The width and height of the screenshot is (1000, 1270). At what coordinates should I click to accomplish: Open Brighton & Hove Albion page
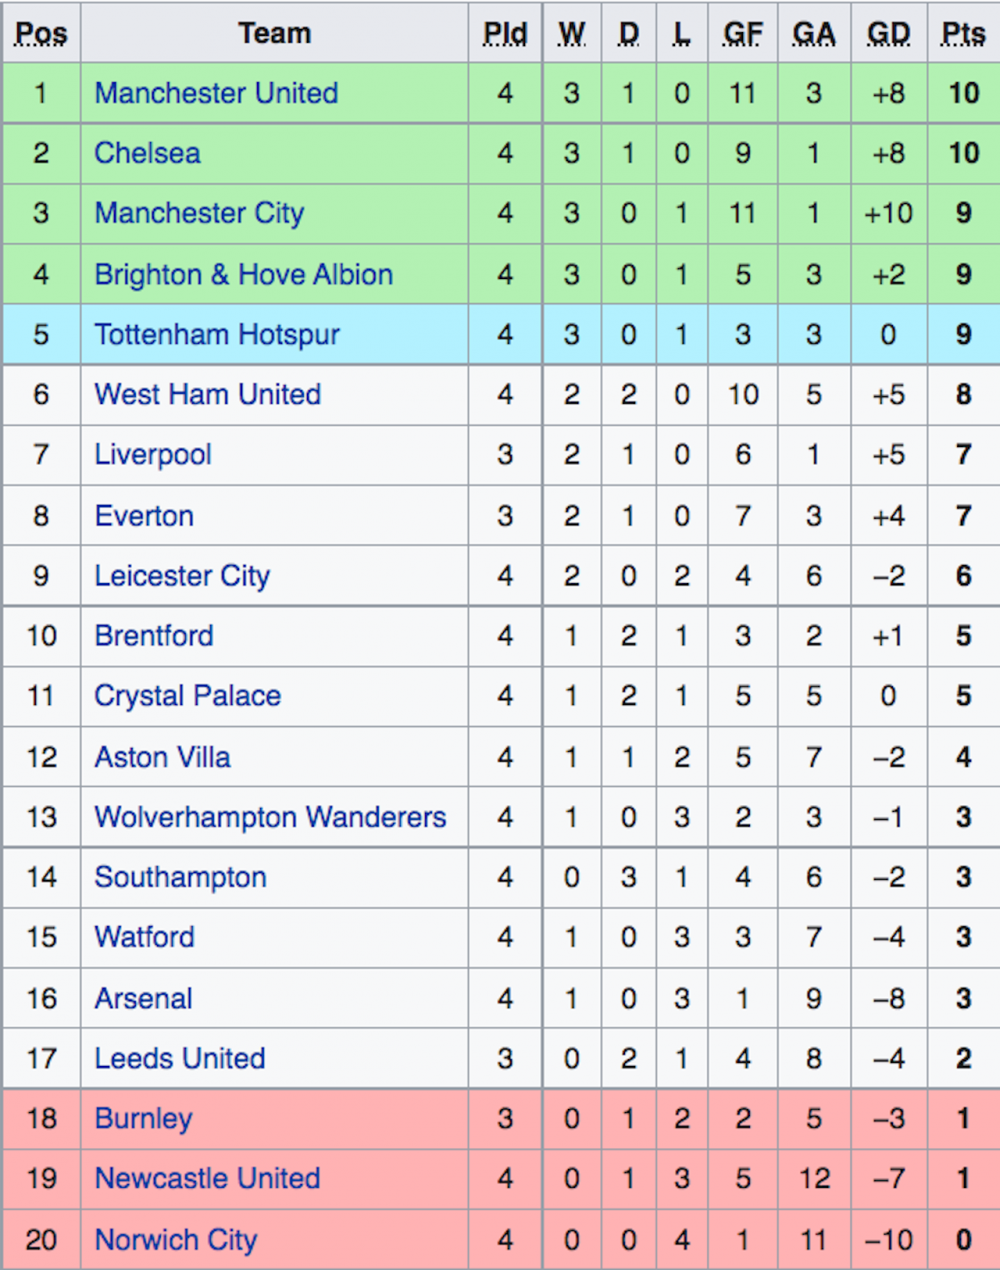[243, 274]
